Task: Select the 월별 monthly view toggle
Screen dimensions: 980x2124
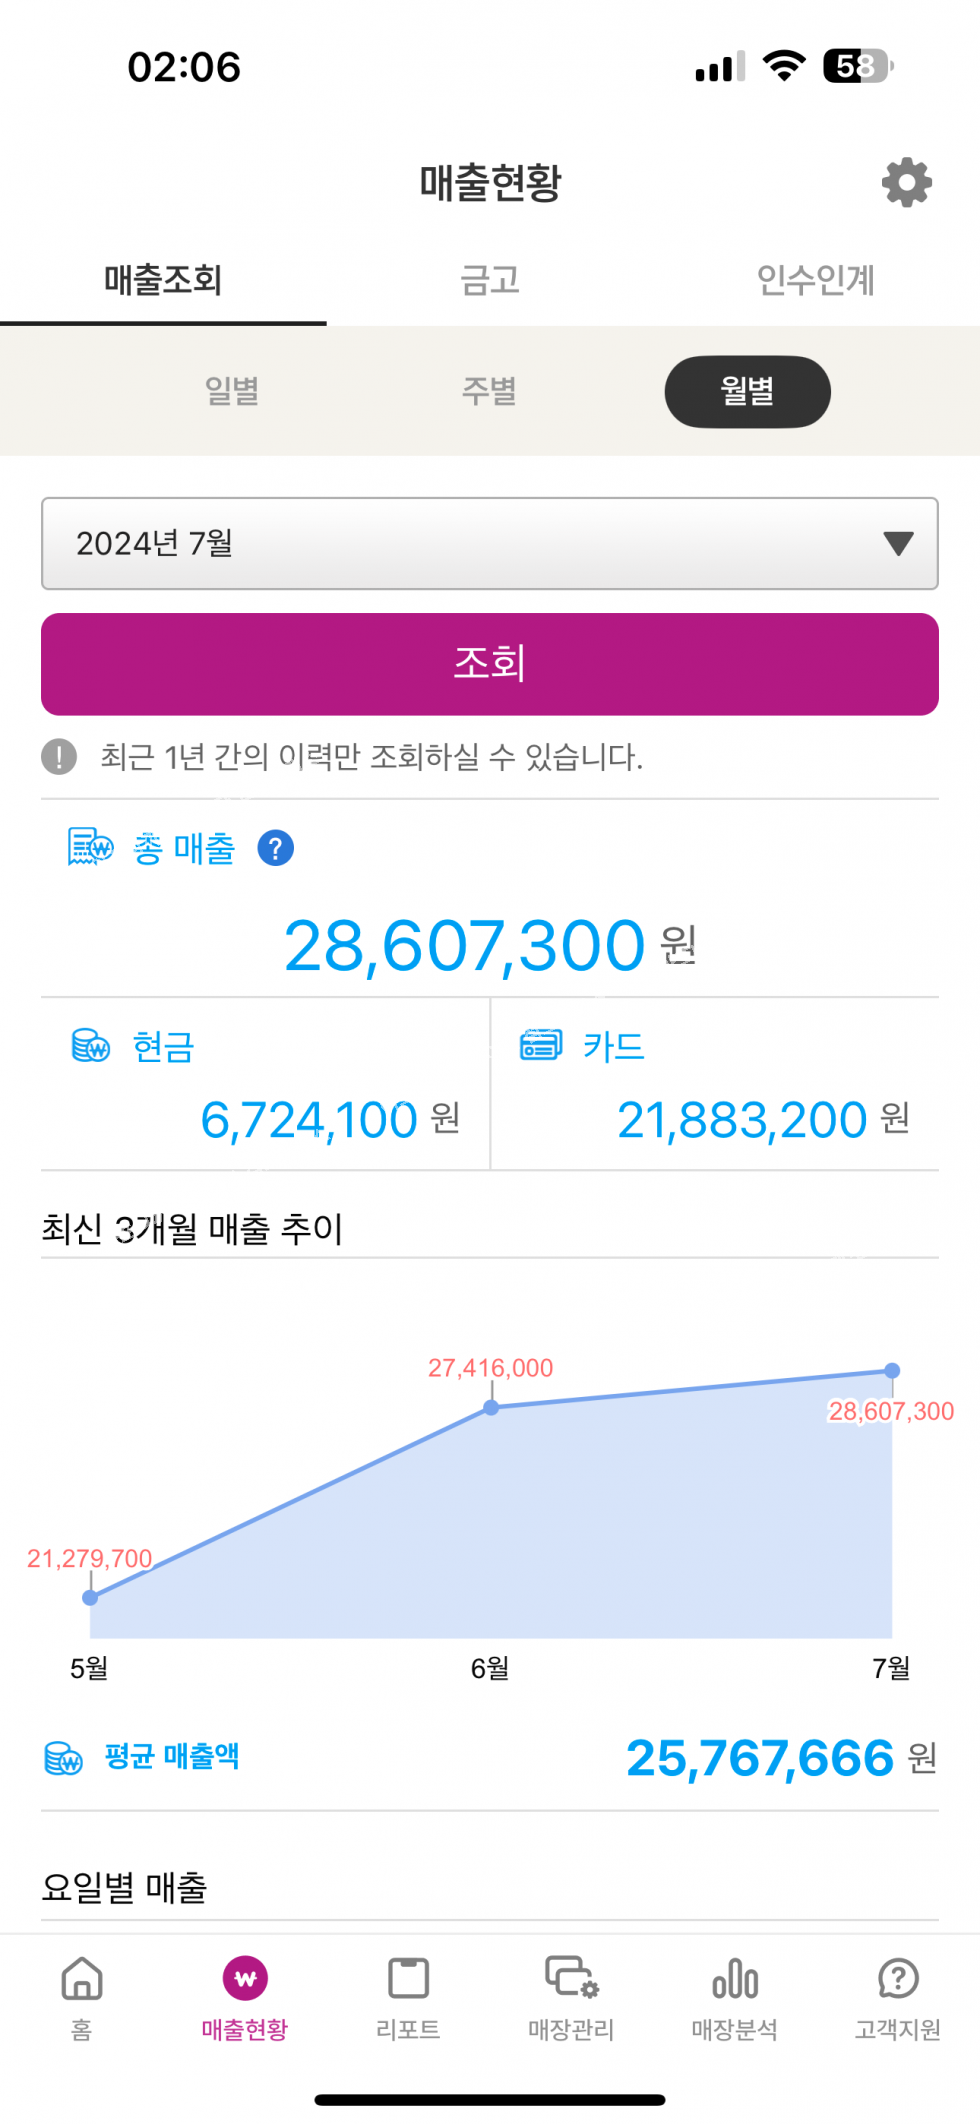Action: point(747,391)
